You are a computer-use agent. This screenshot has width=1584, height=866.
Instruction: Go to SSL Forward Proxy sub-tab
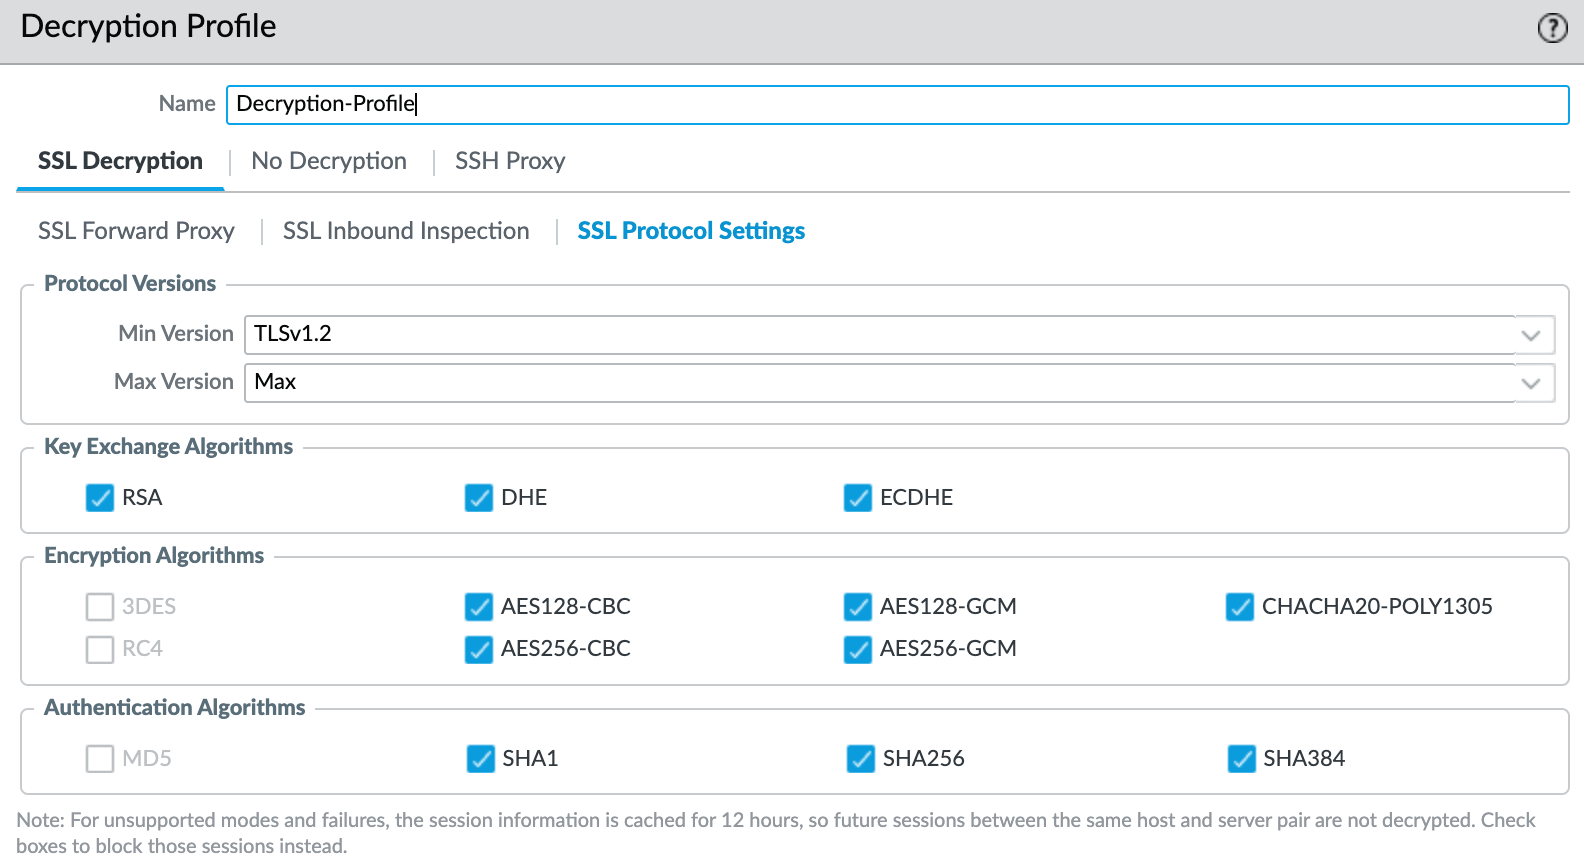click(x=136, y=231)
